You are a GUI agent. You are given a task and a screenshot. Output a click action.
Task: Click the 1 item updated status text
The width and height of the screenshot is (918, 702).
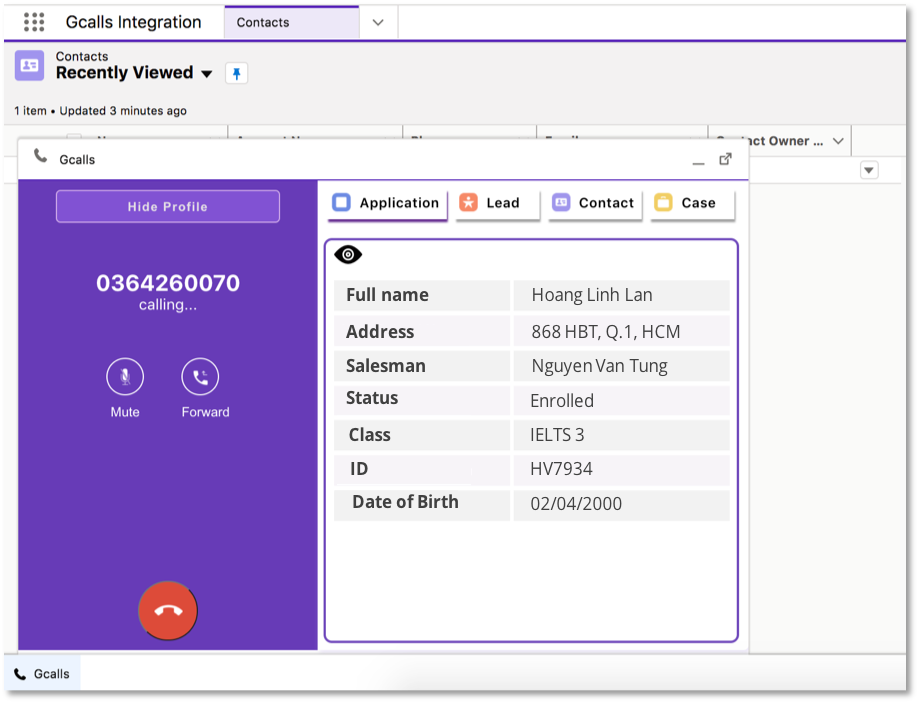coord(100,111)
